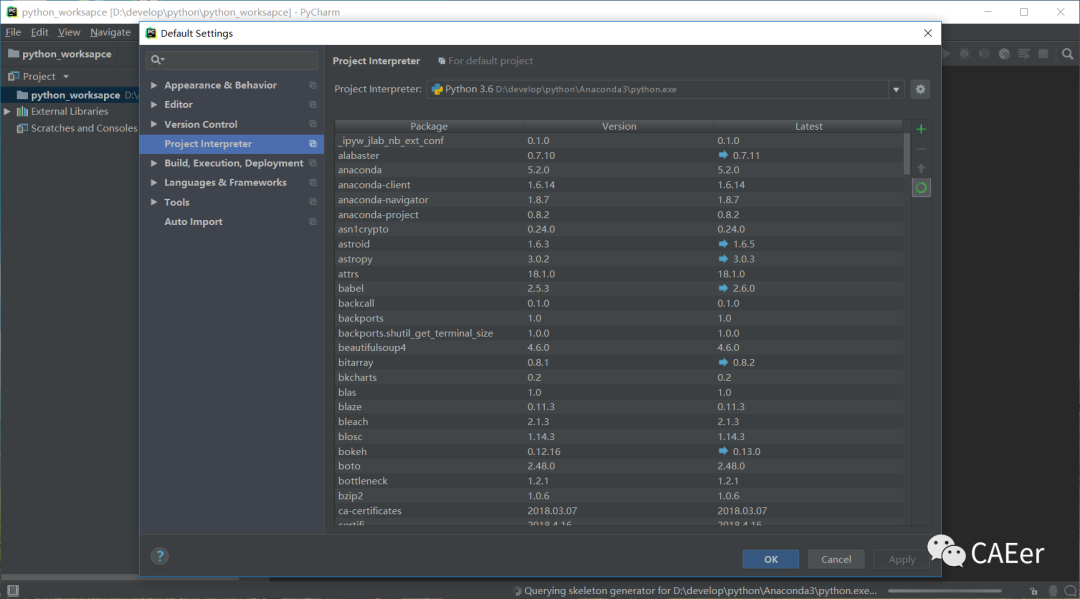Viewport: 1080px width, 599px height.
Task: Click project-scope icon beside Editor
Action: point(313,105)
